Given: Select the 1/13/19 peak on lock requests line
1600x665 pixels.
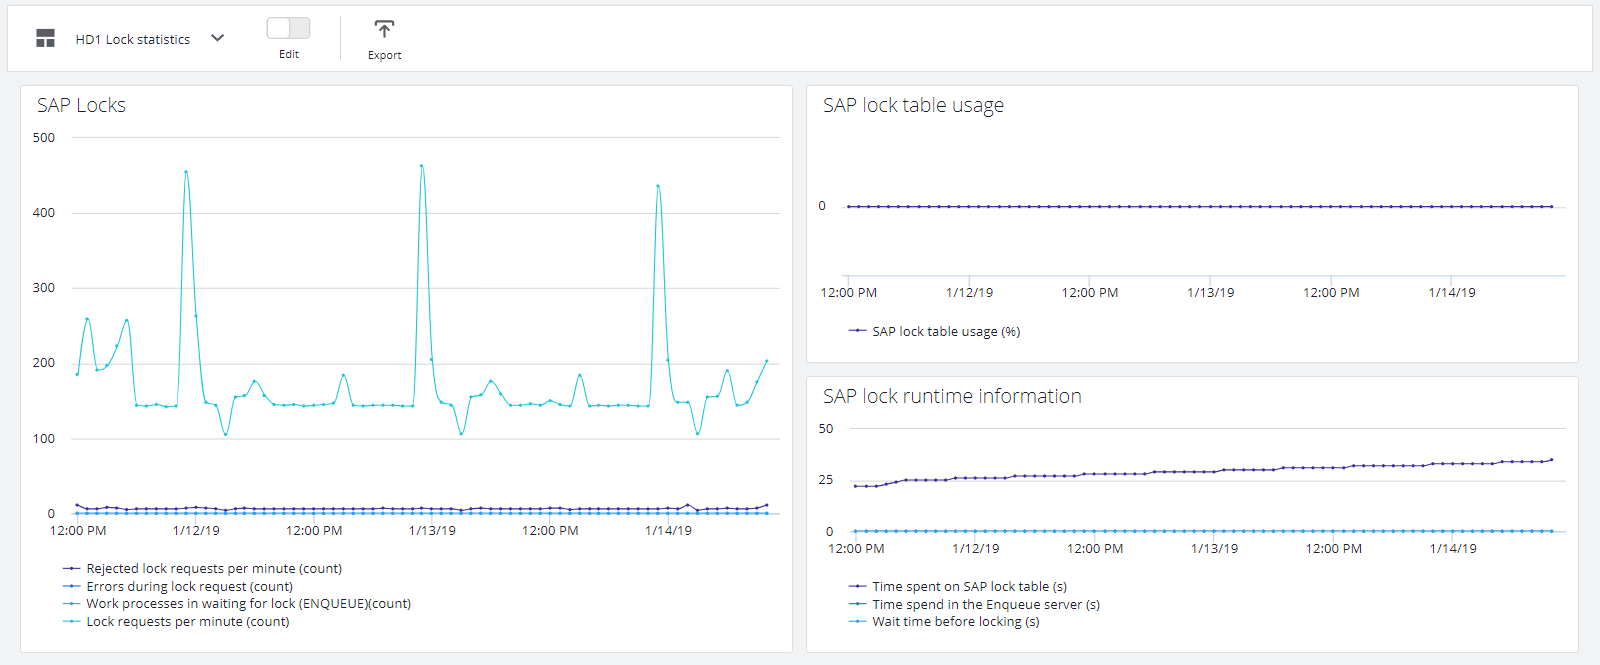Looking at the screenshot, I should tap(421, 166).
